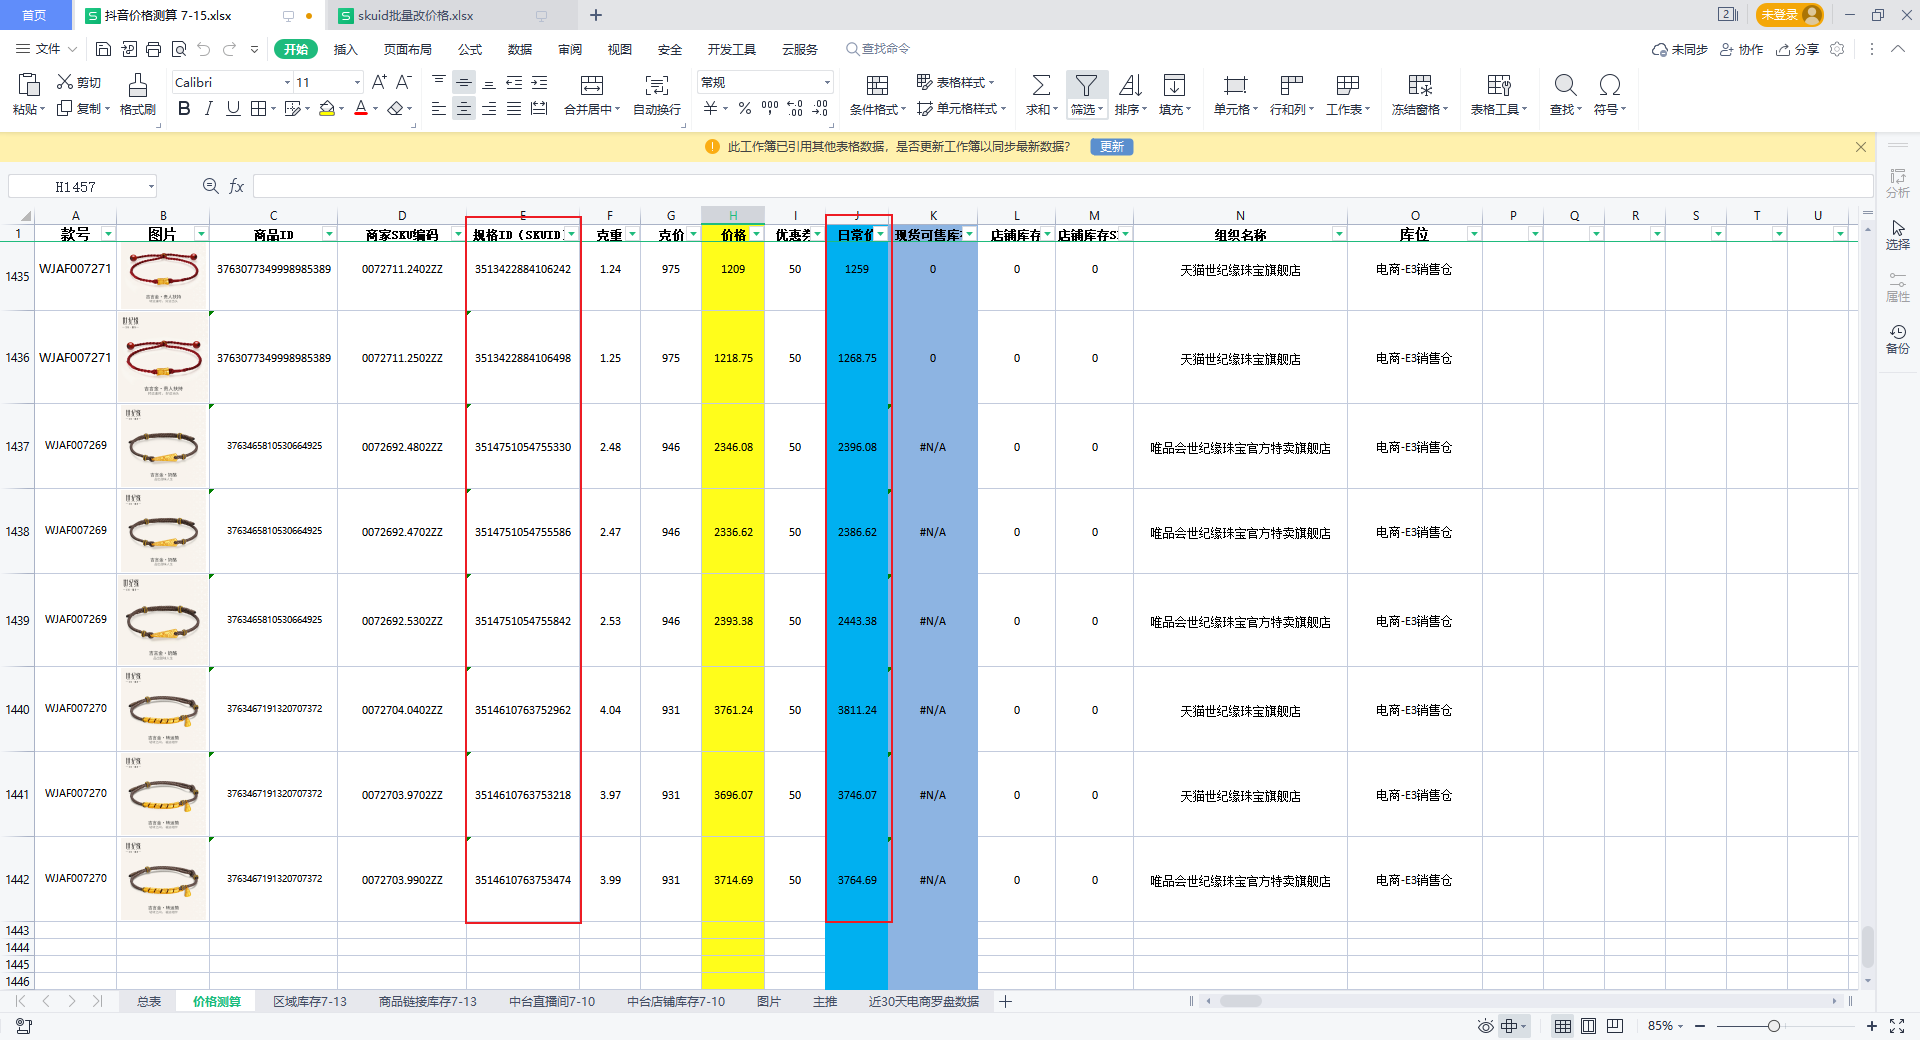Click the 未登录 login button

click(x=1789, y=15)
